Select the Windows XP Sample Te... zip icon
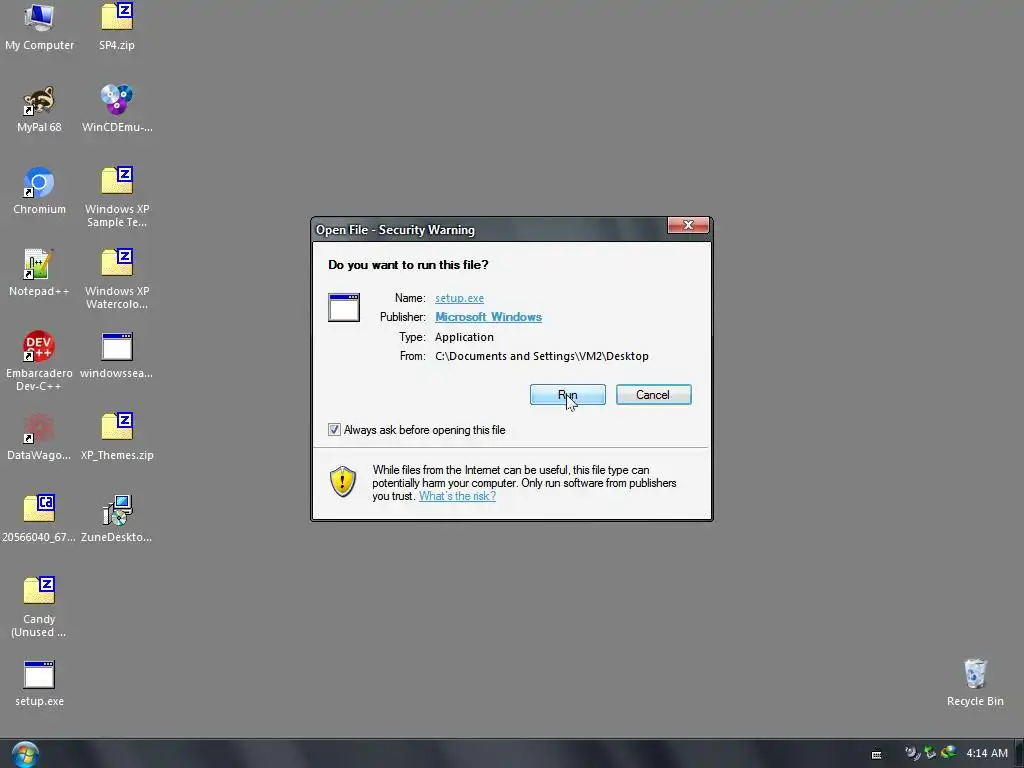 point(117,197)
